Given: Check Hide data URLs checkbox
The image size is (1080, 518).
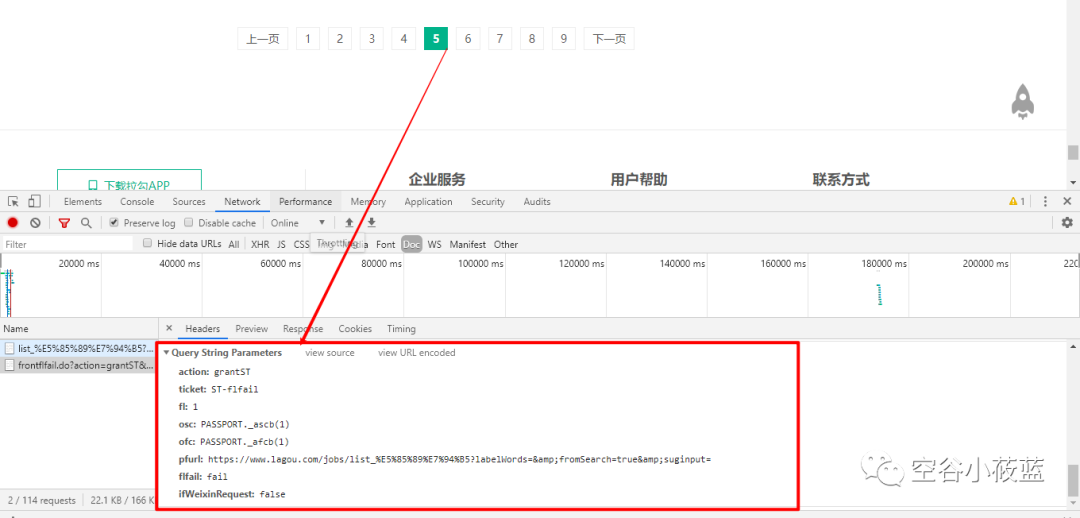Looking at the screenshot, I should tap(147, 243).
